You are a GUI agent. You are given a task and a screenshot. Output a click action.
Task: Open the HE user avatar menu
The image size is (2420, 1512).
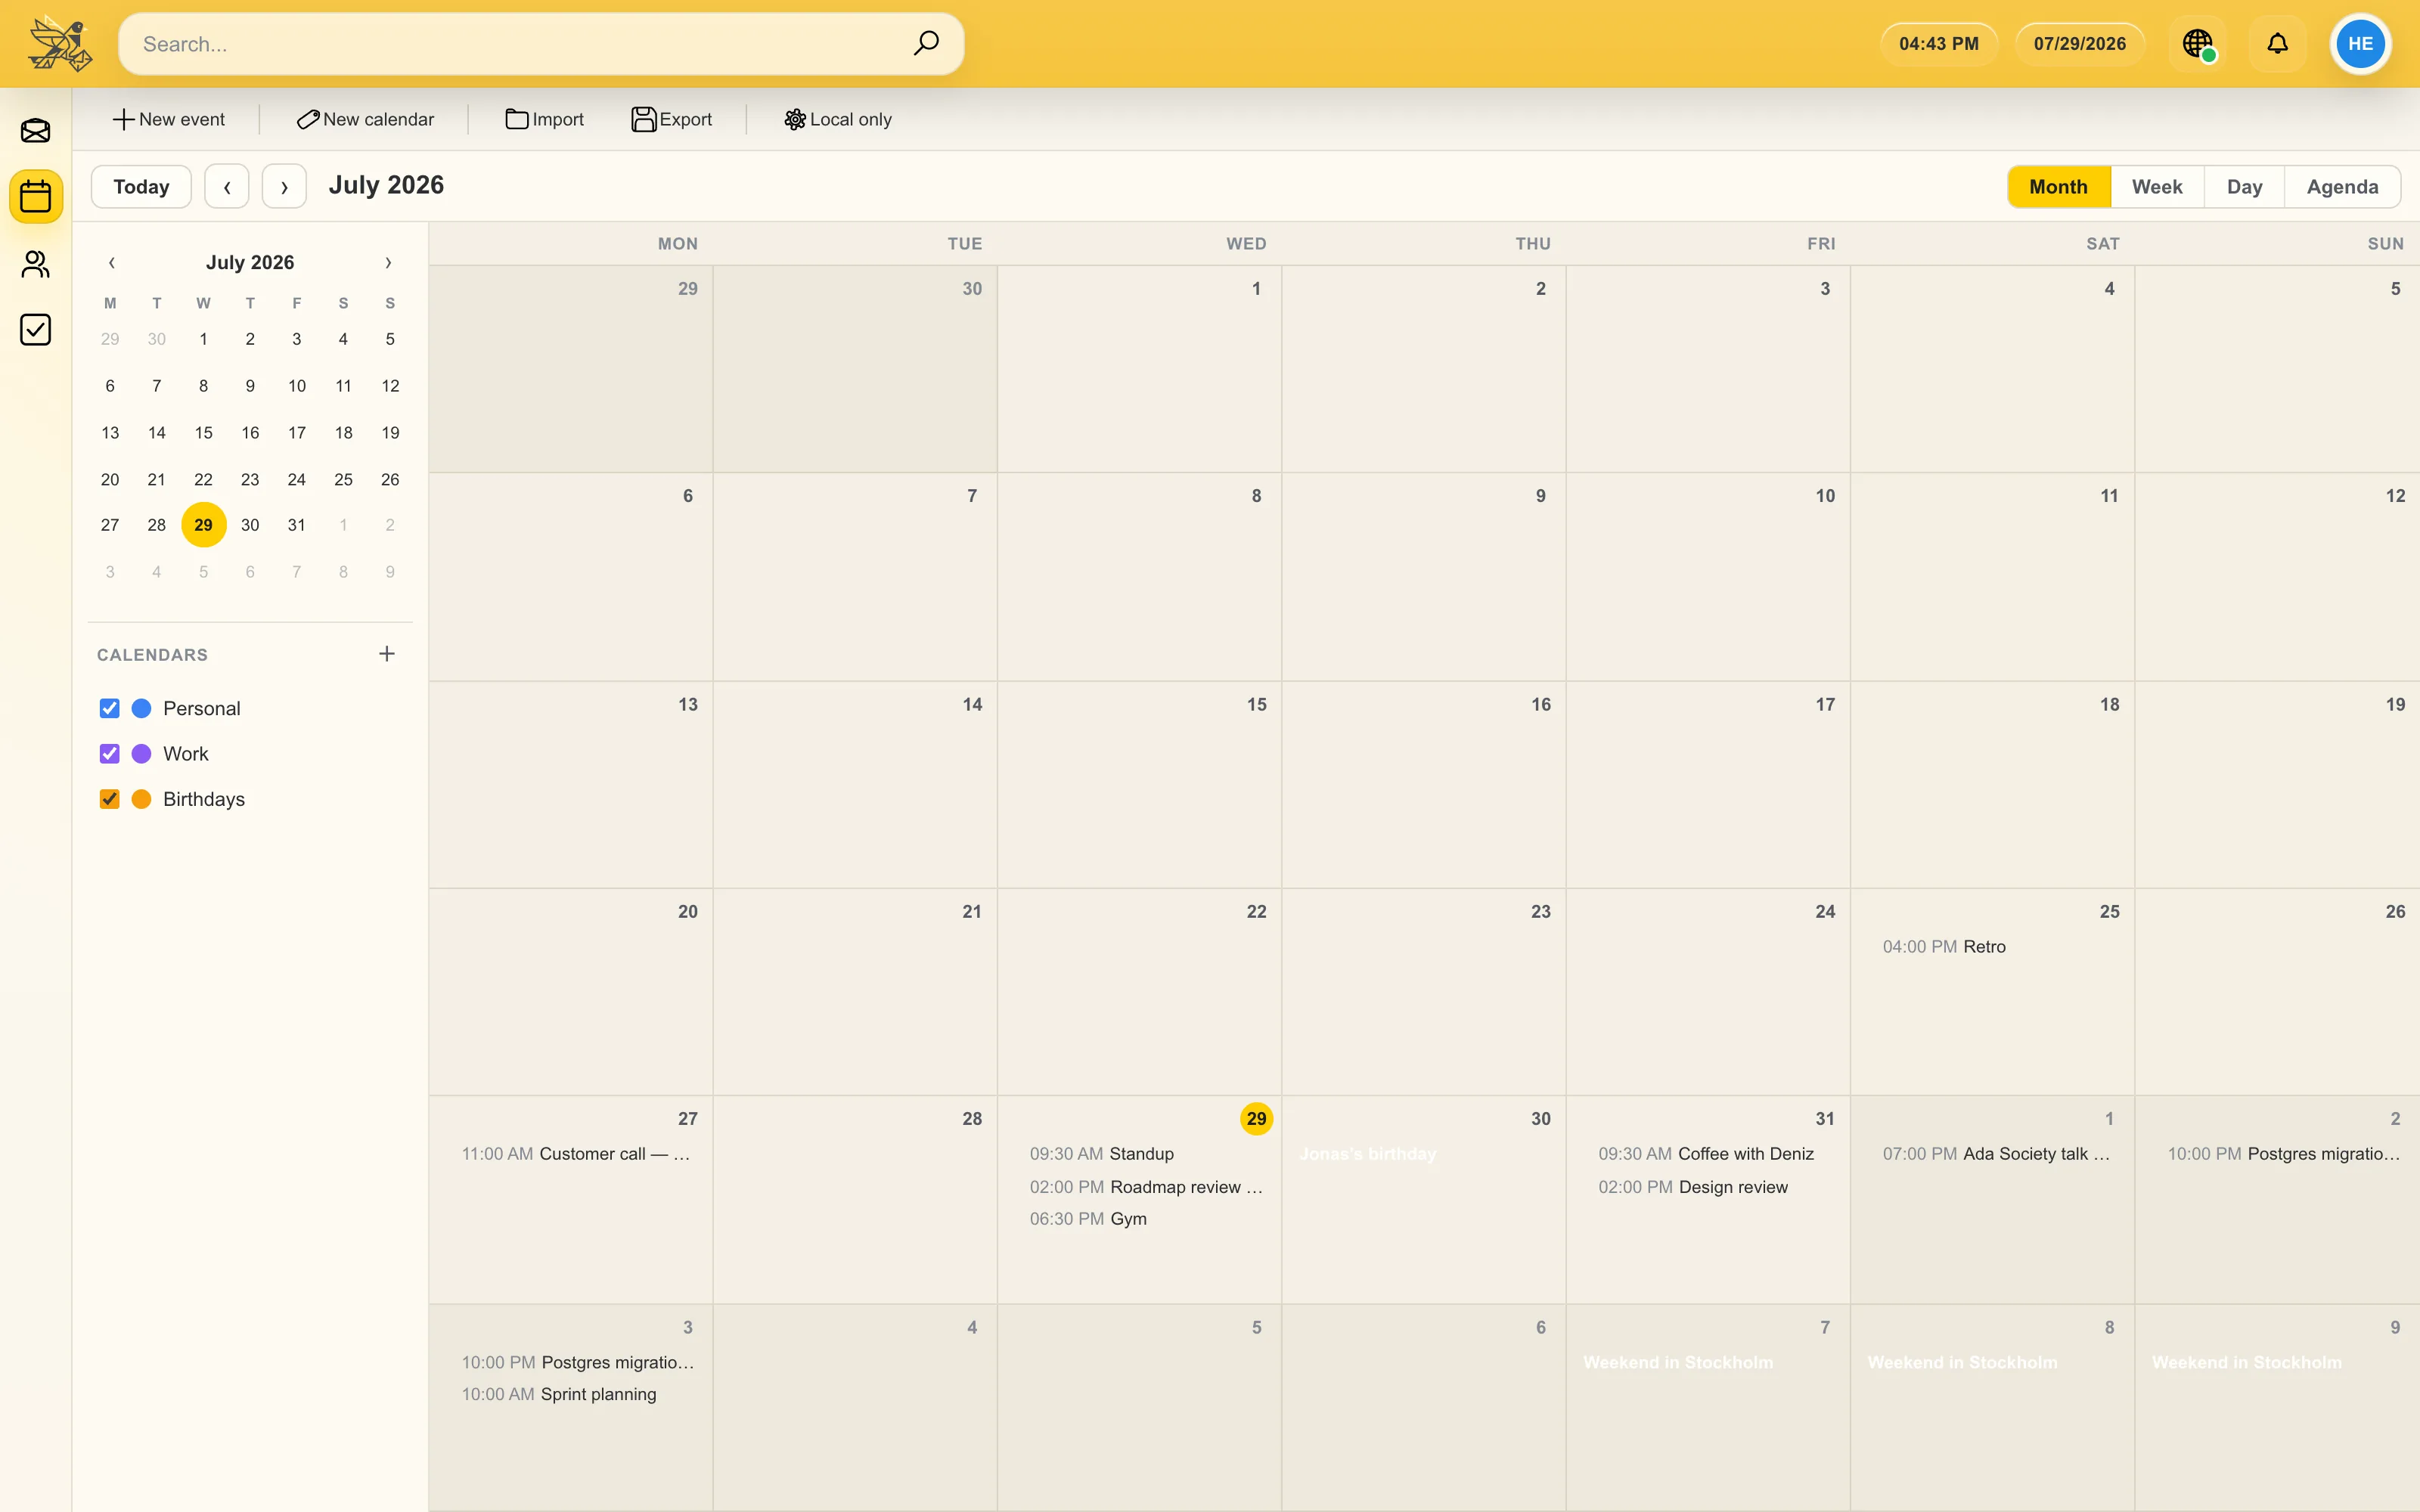(2360, 44)
